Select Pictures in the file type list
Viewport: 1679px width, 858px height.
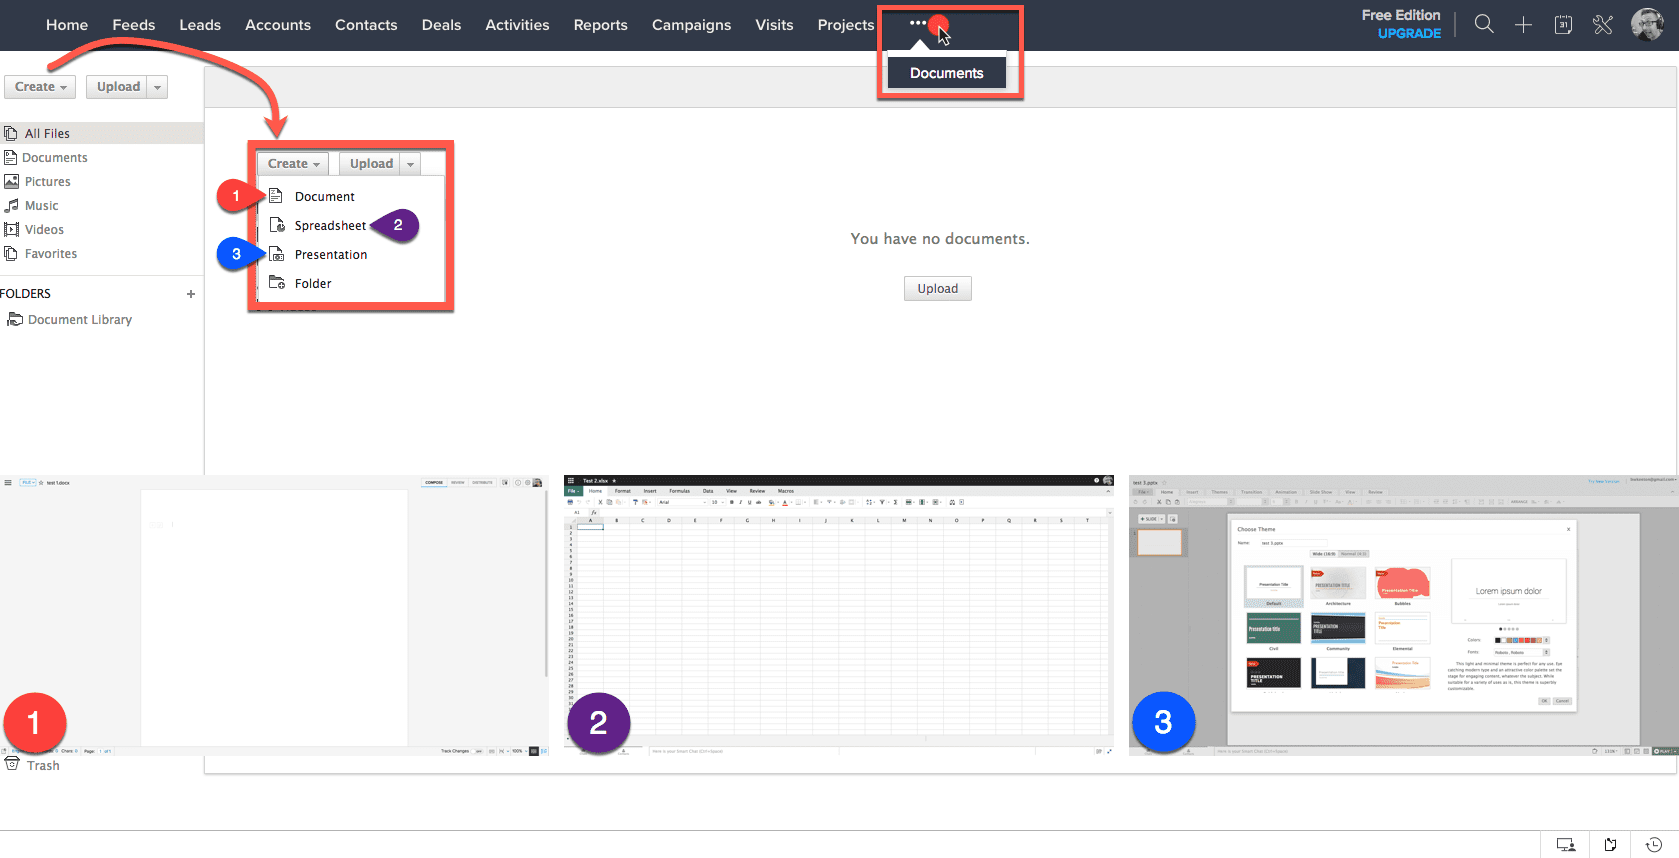[47, 182]
